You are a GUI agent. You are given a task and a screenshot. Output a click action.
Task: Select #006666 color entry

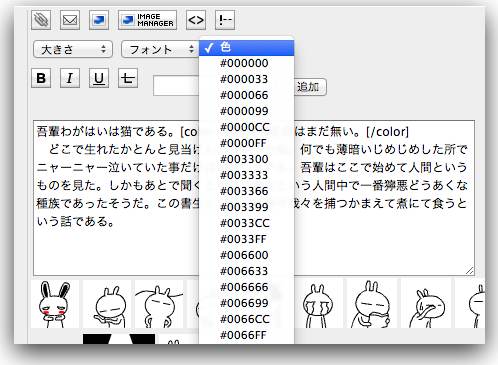[247, 287]
